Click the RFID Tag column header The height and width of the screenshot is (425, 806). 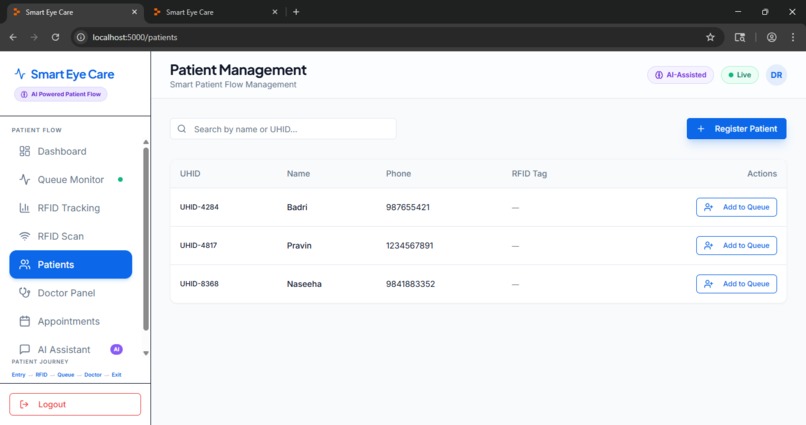pyautogui.click(x=529, y=174)
